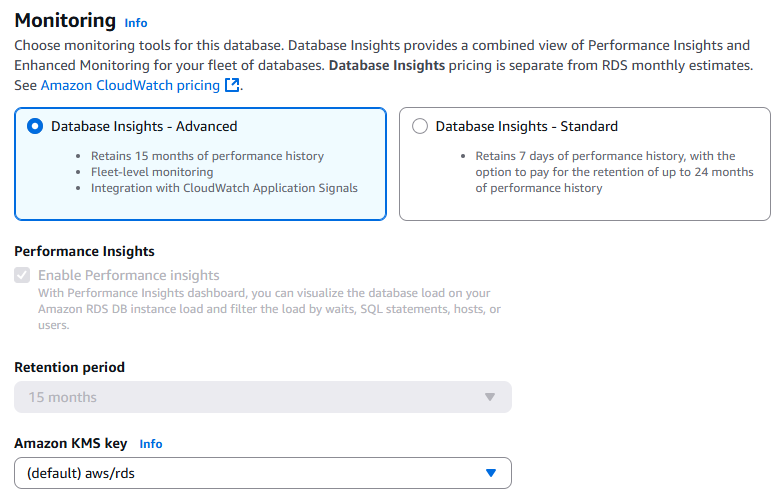Click the Database Insights - Advanced label text
The width and height of the screenshot is (784, 498).
tap(144, 127)
